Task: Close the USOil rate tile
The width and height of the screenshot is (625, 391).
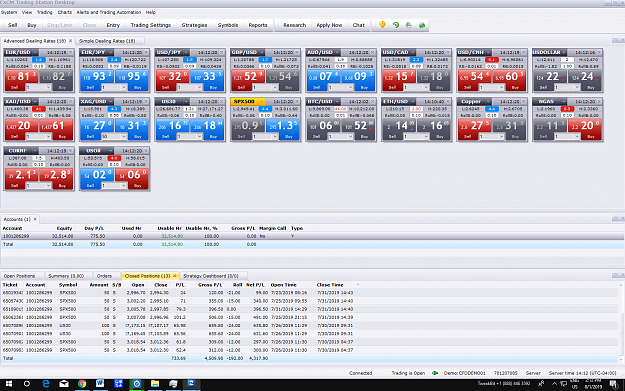Action: [146, 151]
